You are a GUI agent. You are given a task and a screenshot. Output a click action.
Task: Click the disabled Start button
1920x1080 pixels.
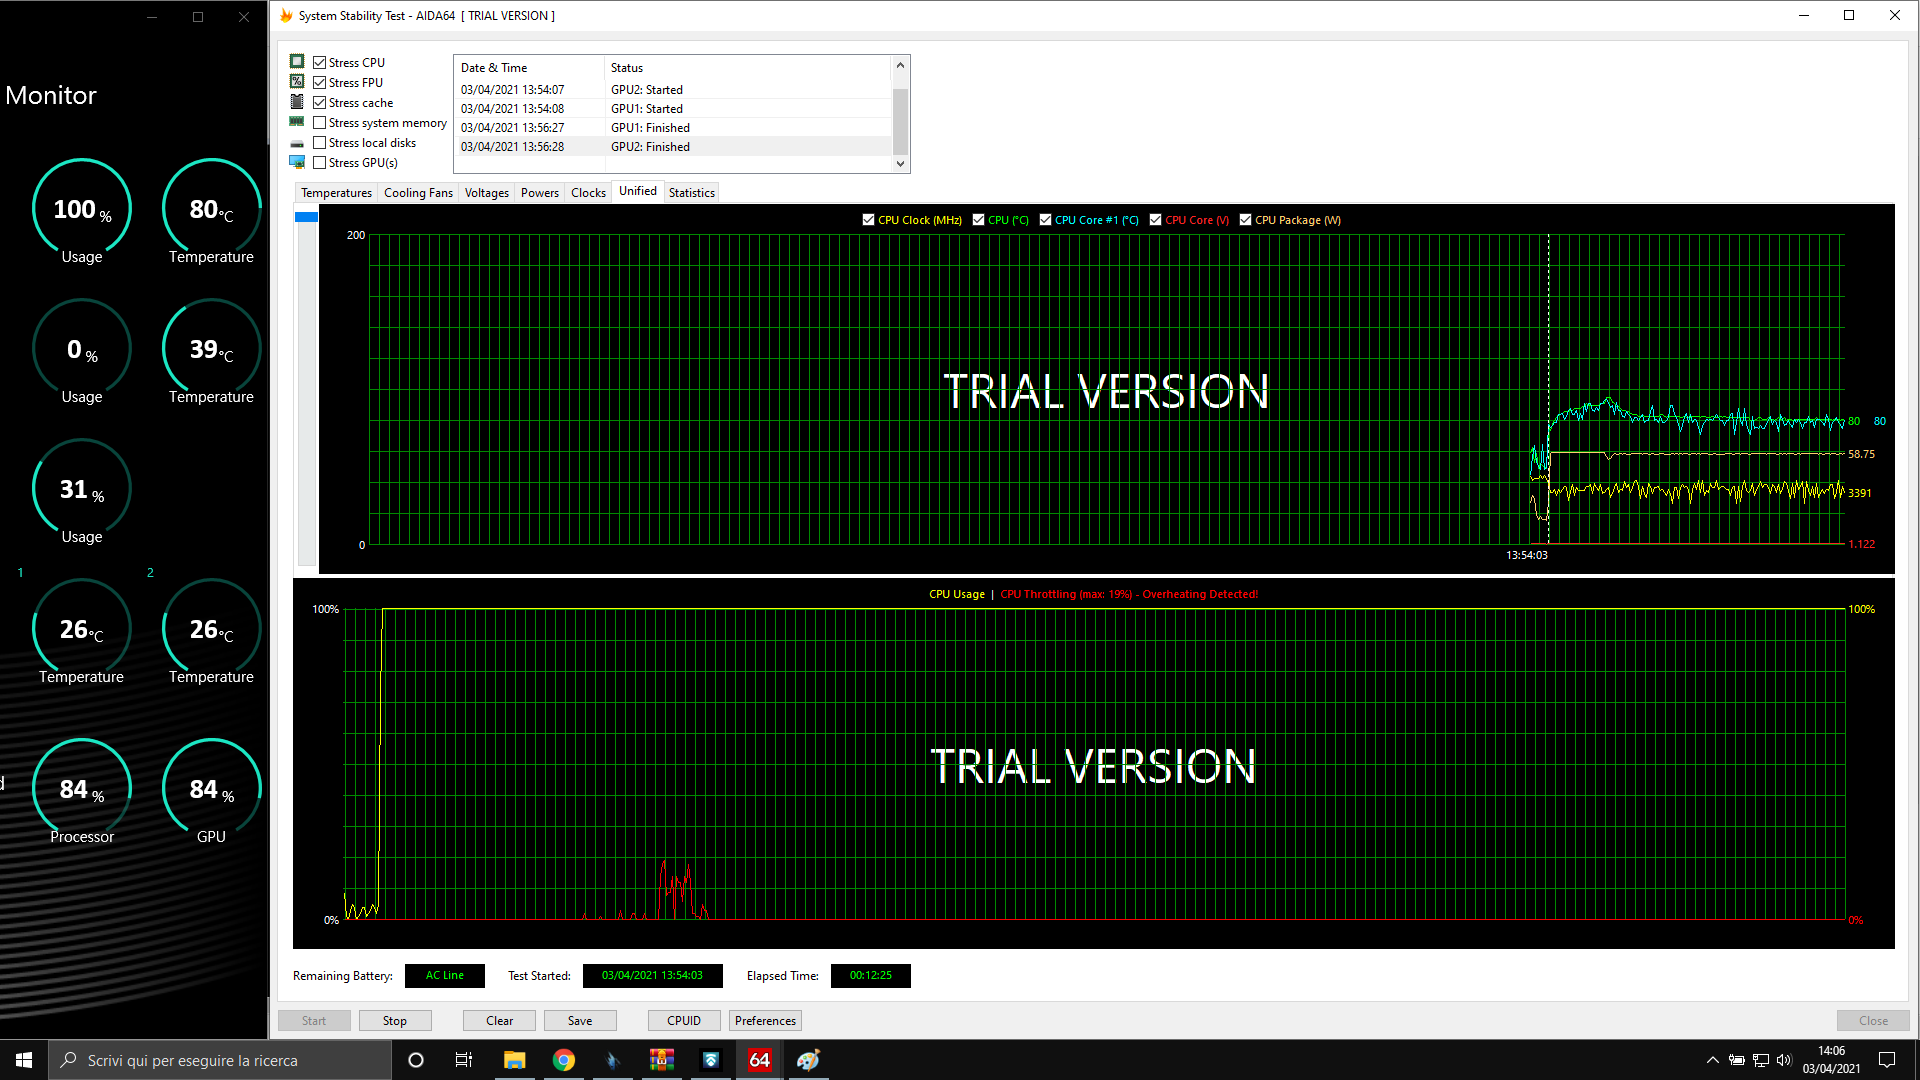point(314,1020)
